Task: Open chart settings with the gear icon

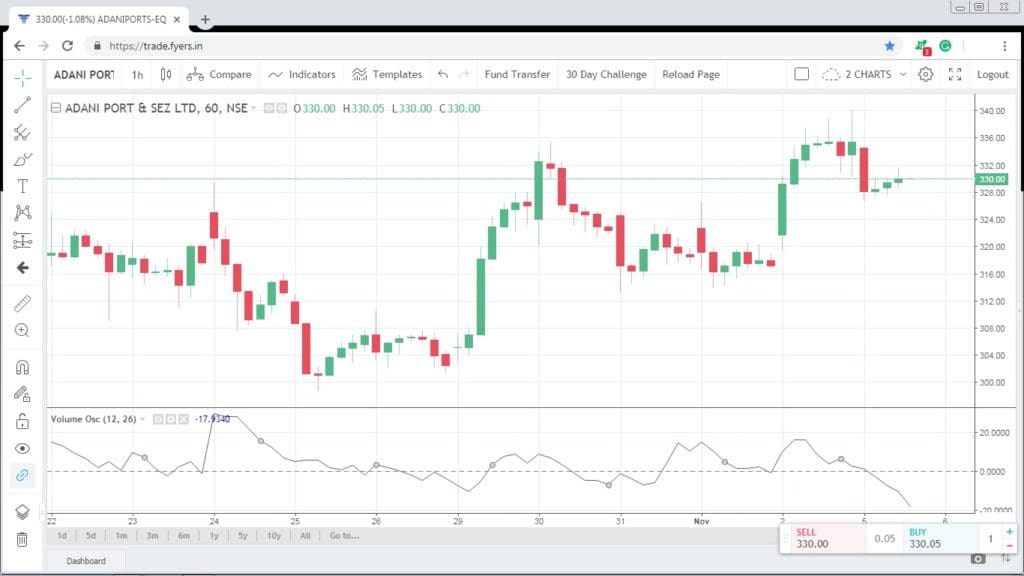Action: click(925, 74)
